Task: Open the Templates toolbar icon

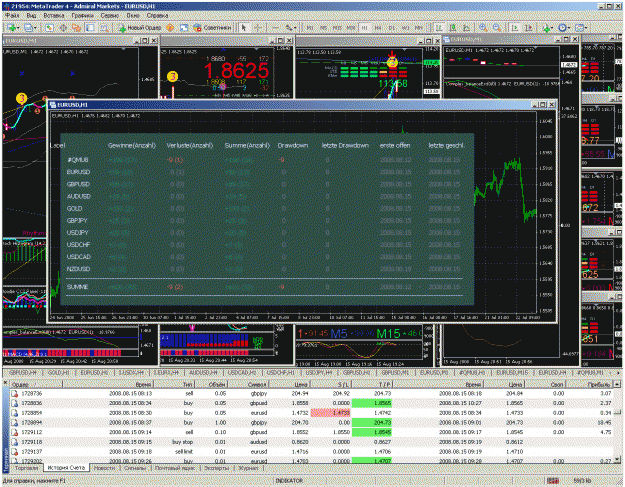Action: [579, 27]
